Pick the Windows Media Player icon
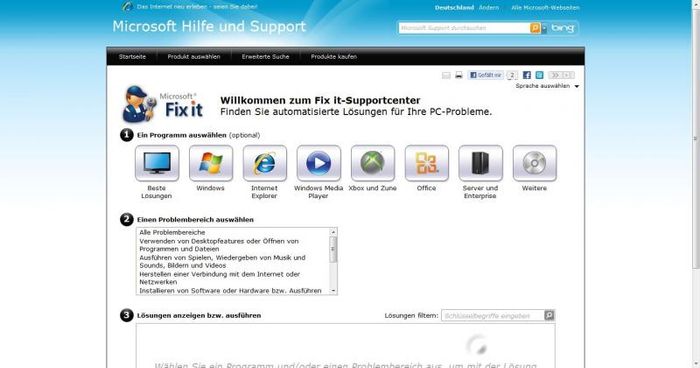The height and width of the screenshot is (368, 700). pyautogui.click(x=319, y=163)
